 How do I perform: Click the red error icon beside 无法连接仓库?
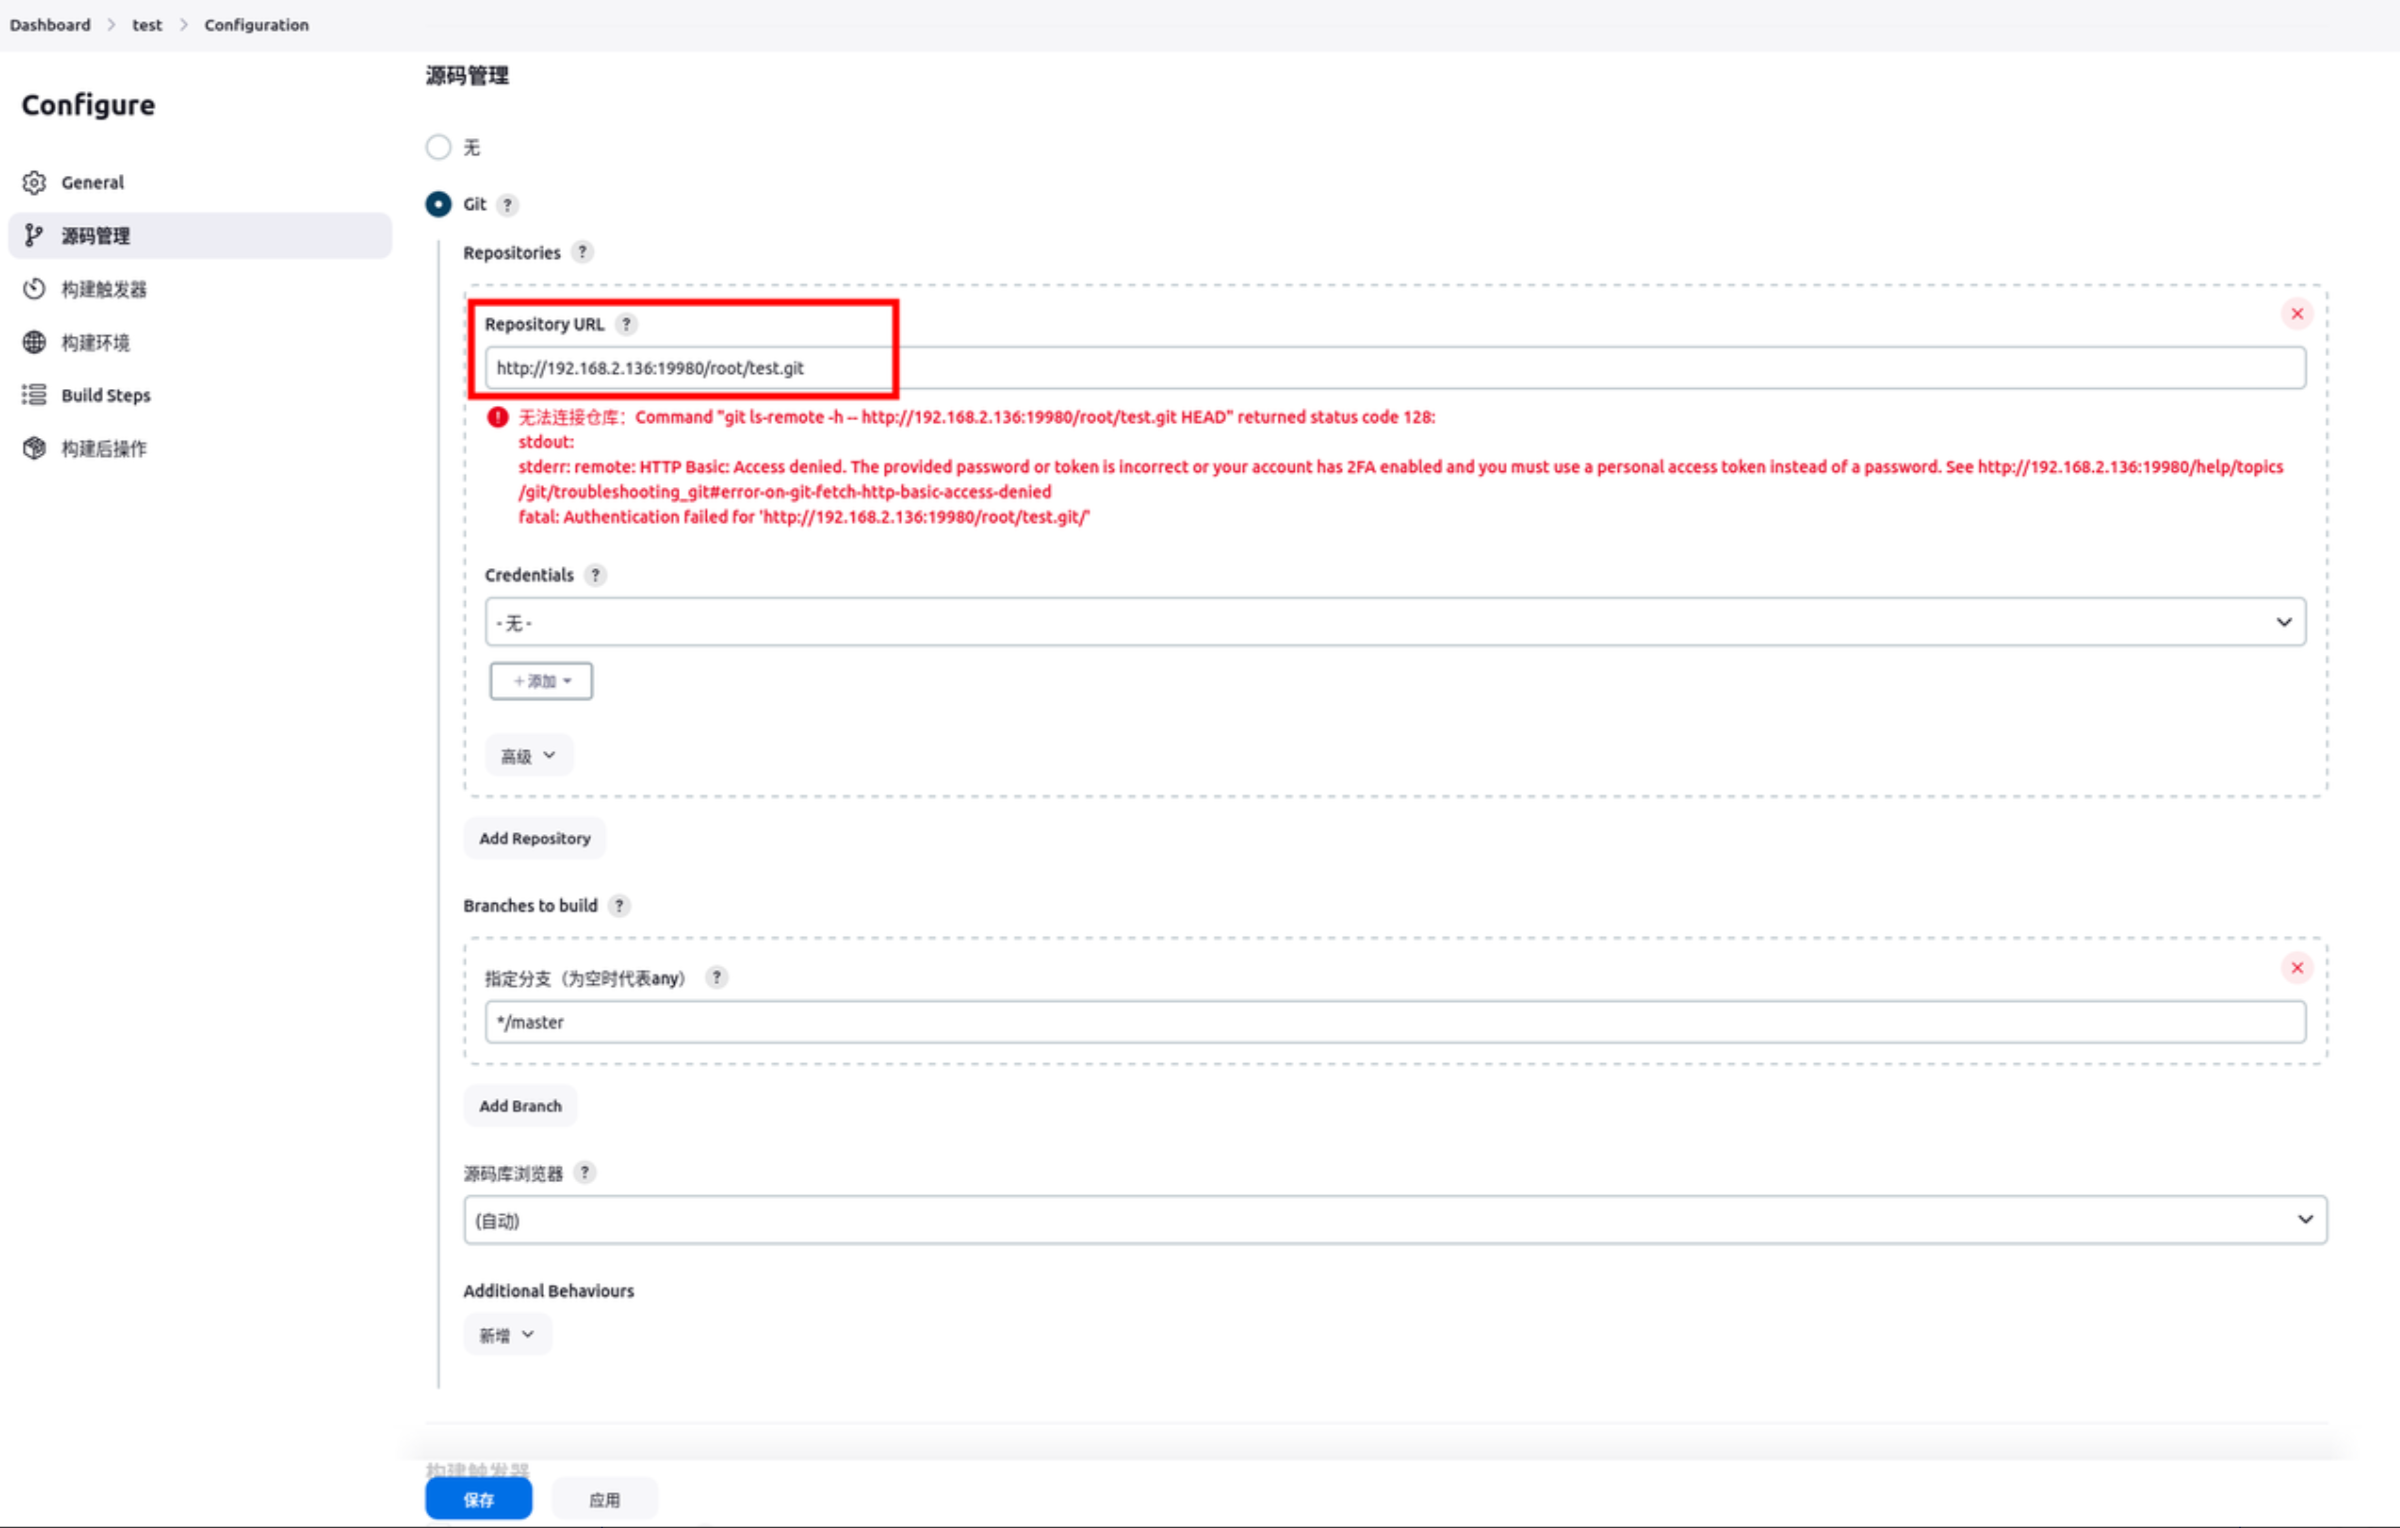[x=497, y=417]
